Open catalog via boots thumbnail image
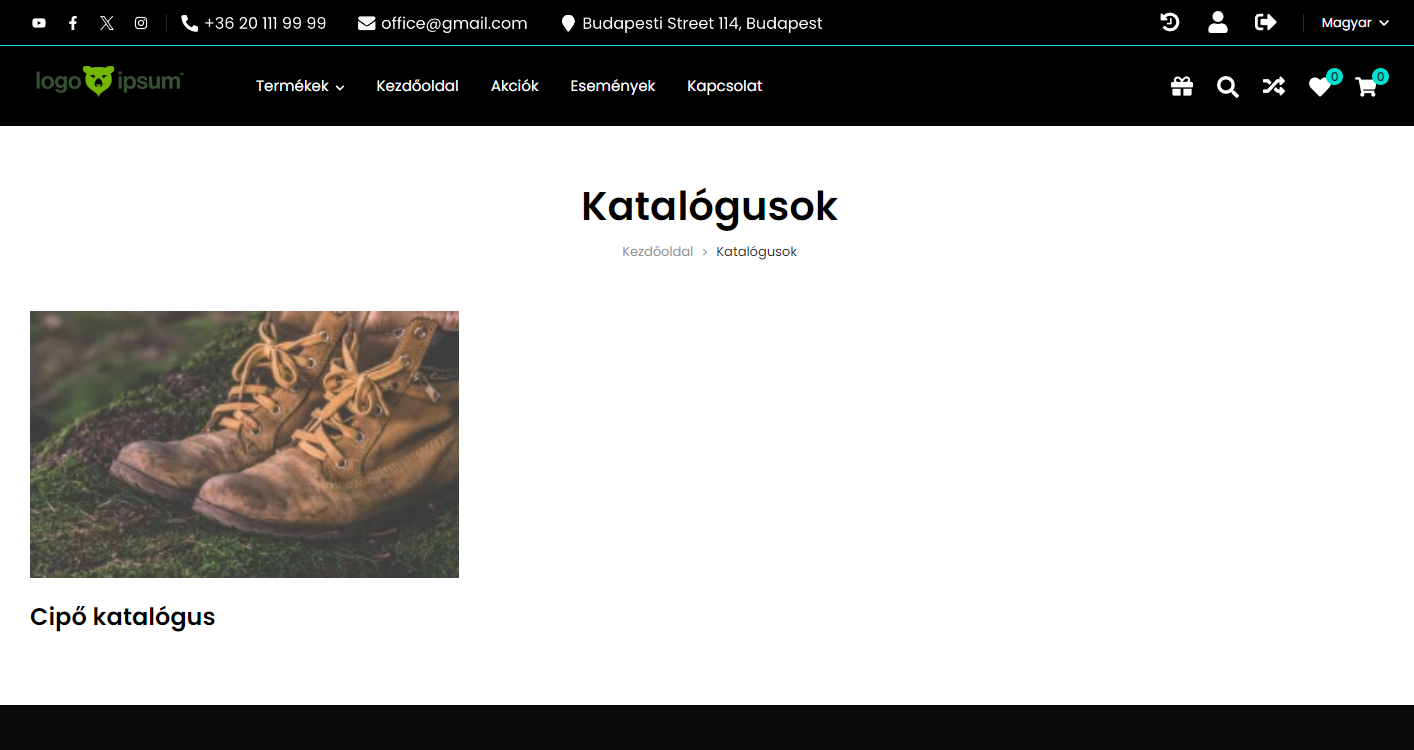The height and width of the screenshot is (750, 1414). [244, 444]
